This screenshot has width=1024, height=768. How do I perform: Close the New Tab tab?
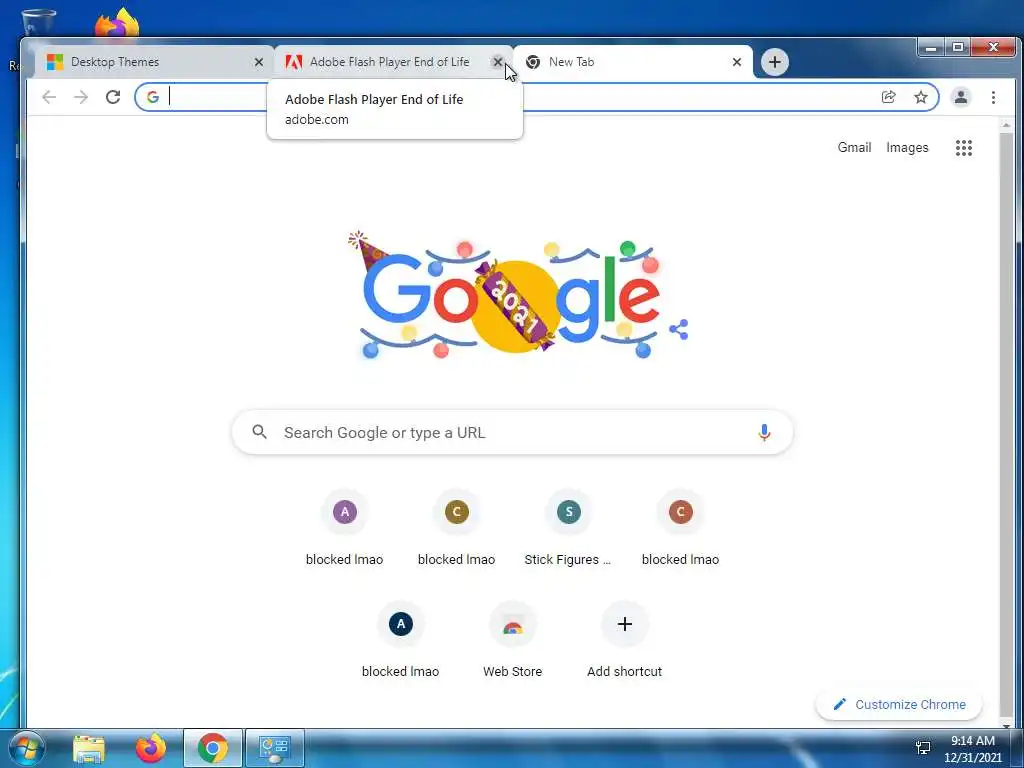click(x=737, y=62)
